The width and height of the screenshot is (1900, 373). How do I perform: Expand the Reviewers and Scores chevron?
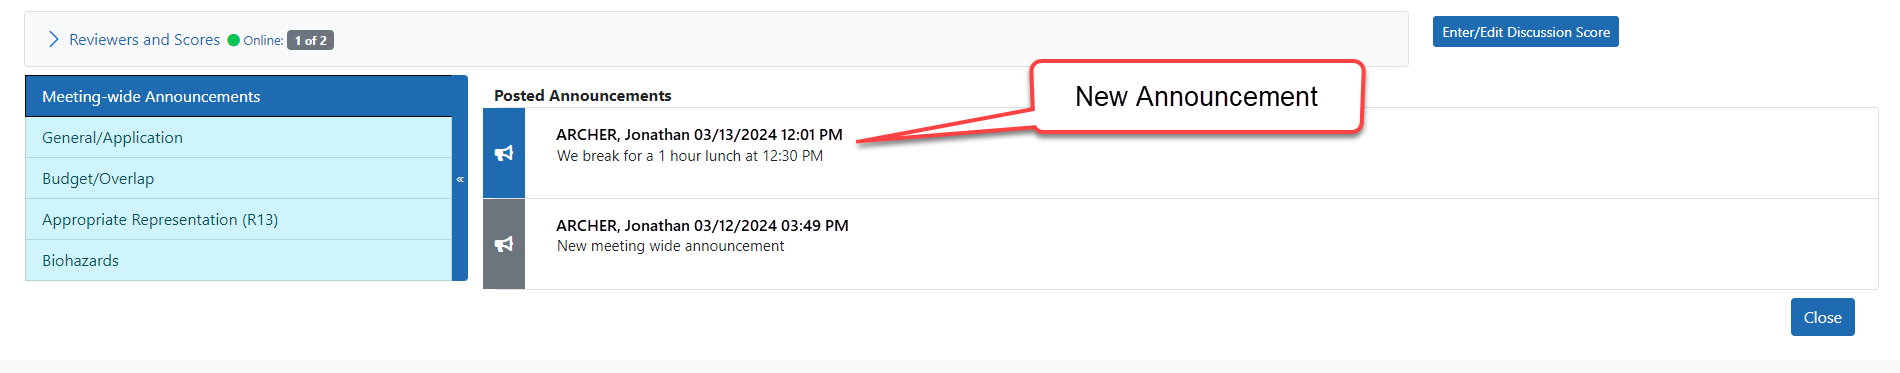tap(53, 39)
